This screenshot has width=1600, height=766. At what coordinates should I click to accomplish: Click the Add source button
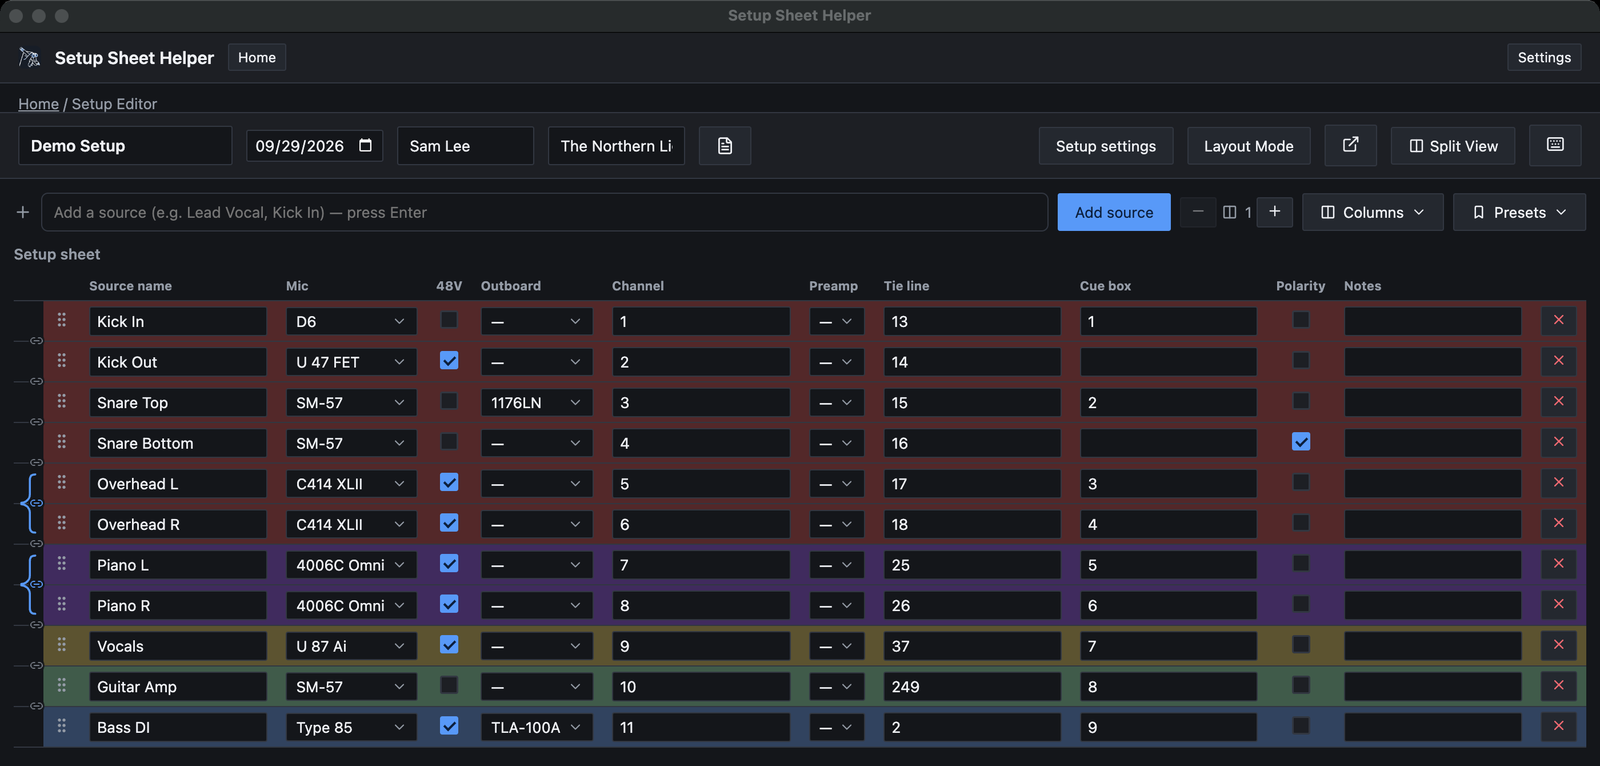point(1114,212)
